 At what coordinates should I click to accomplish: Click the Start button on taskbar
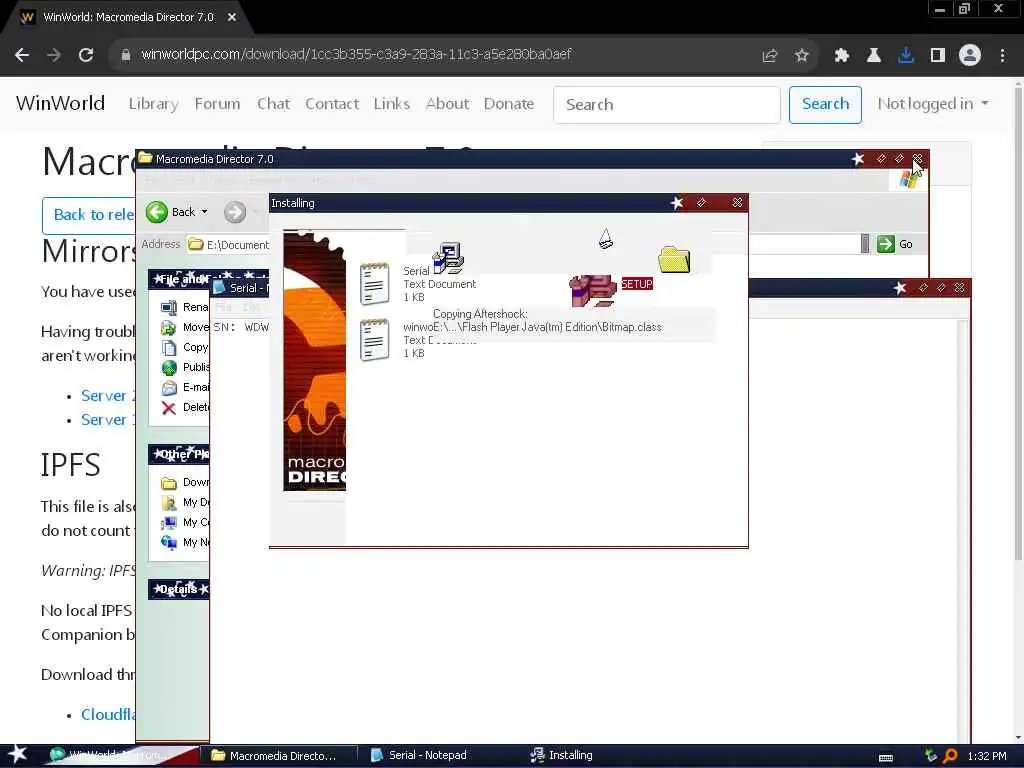(x=18, y=754)
